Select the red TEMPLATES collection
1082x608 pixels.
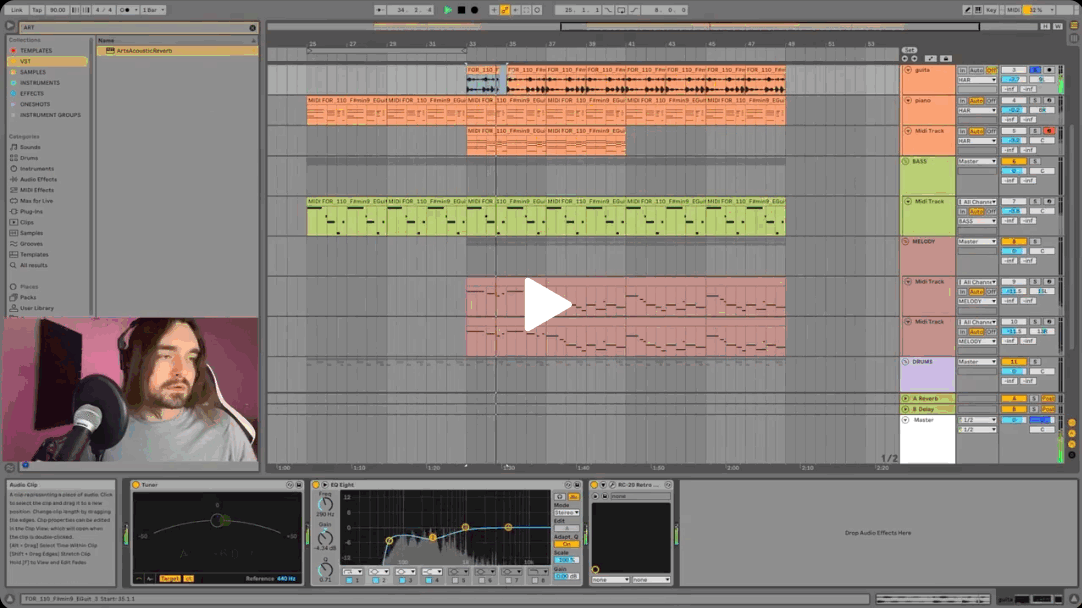(x=36, y=50)
